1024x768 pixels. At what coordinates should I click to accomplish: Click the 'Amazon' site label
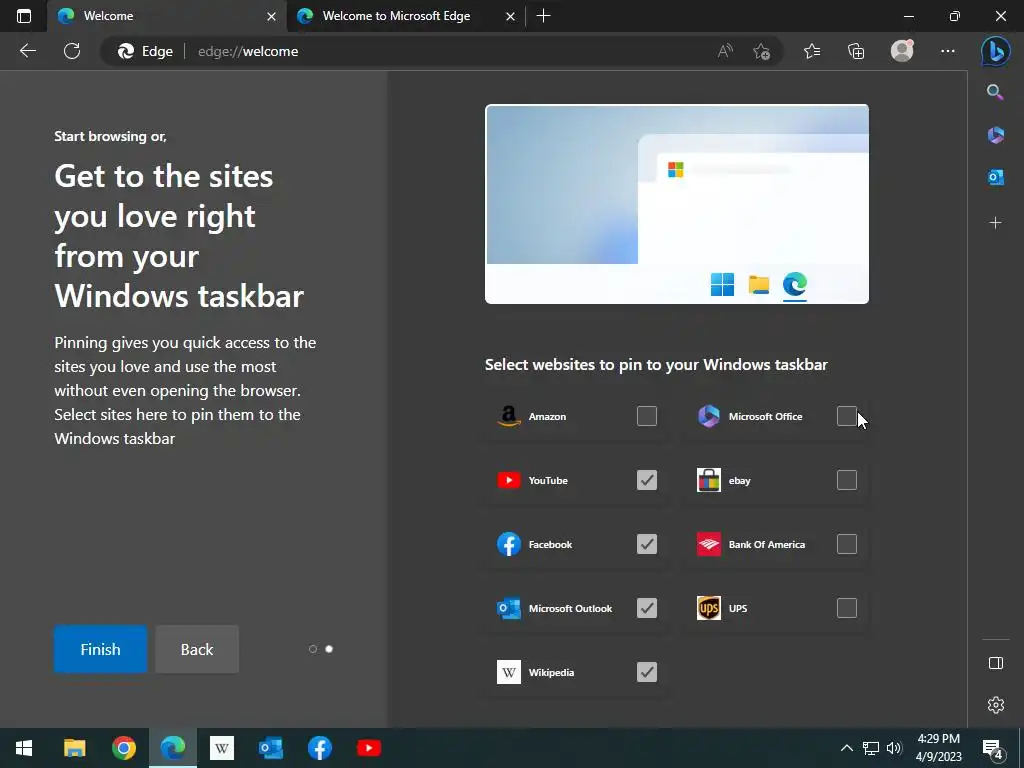(547, 417)
